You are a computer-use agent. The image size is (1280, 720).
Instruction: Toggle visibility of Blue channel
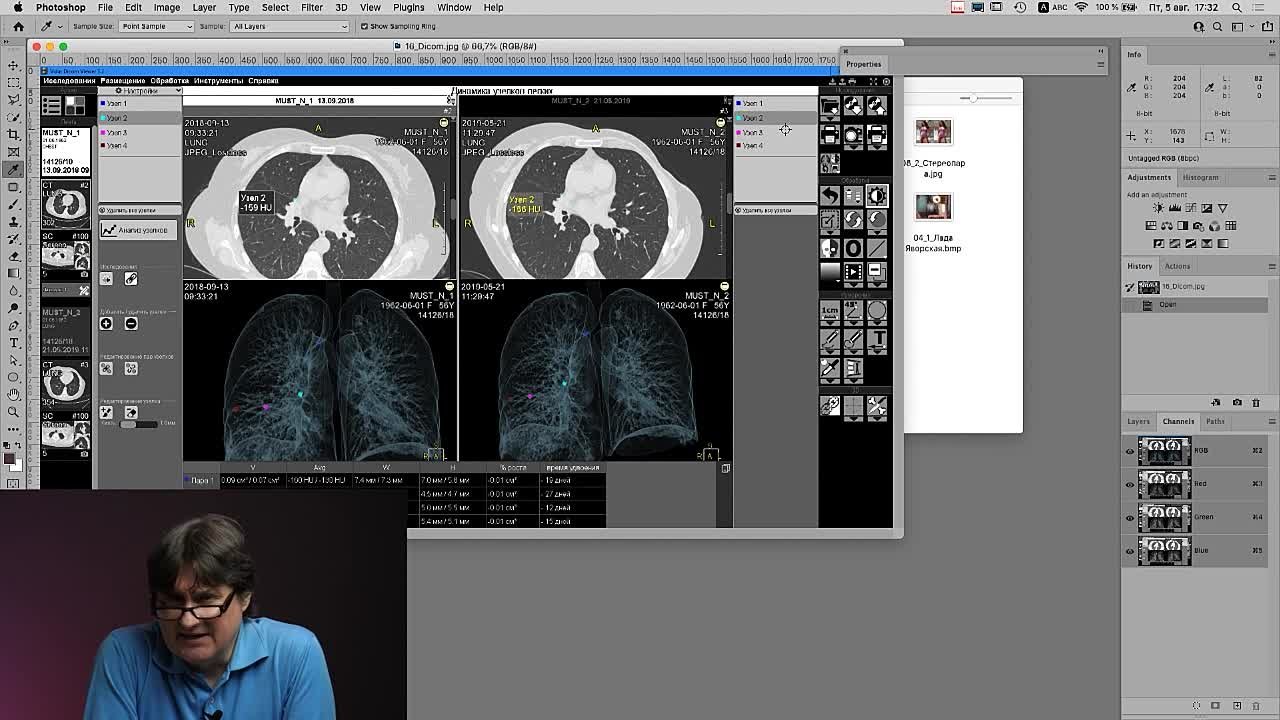(x=1130, y=551)
